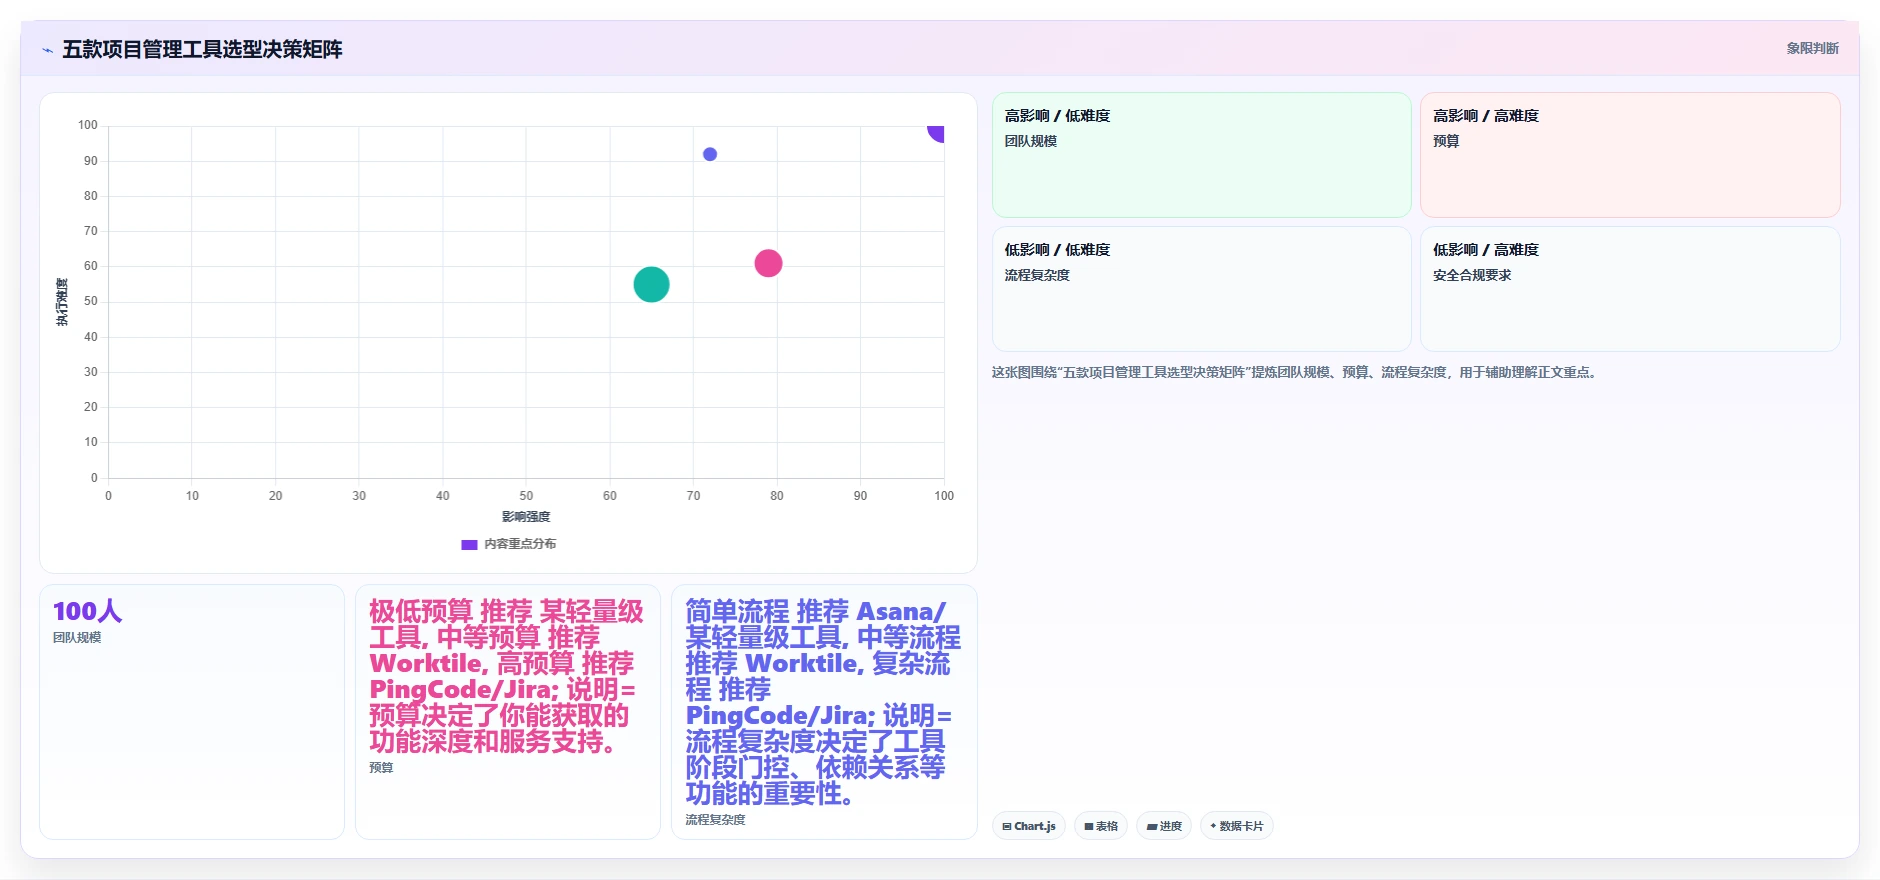1880x880 pixels.
Task: Select the 进度 tag chip
Action: click(x=1164, y=826)
